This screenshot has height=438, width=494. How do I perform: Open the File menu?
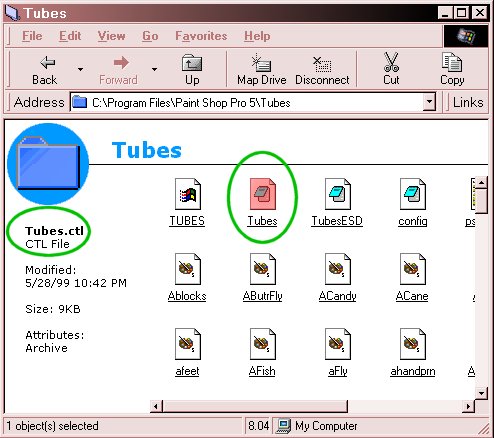pos(32,36)
